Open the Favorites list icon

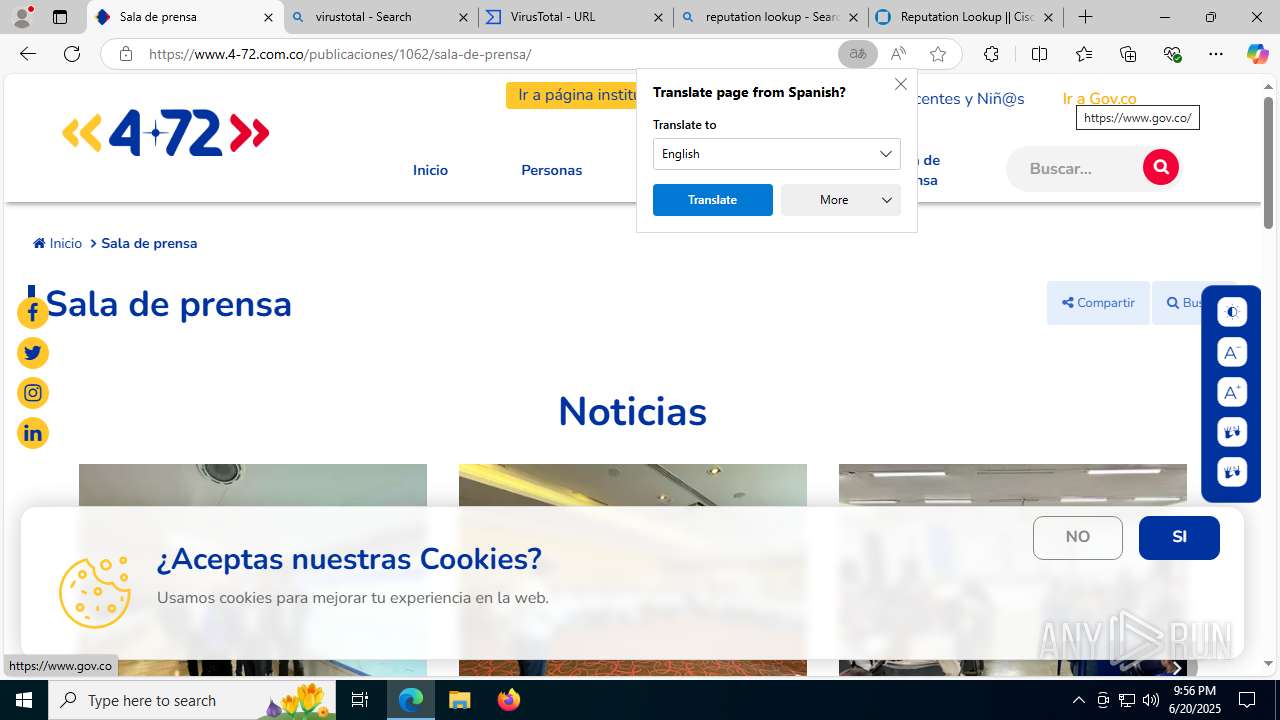click(x=1084, y=54)
